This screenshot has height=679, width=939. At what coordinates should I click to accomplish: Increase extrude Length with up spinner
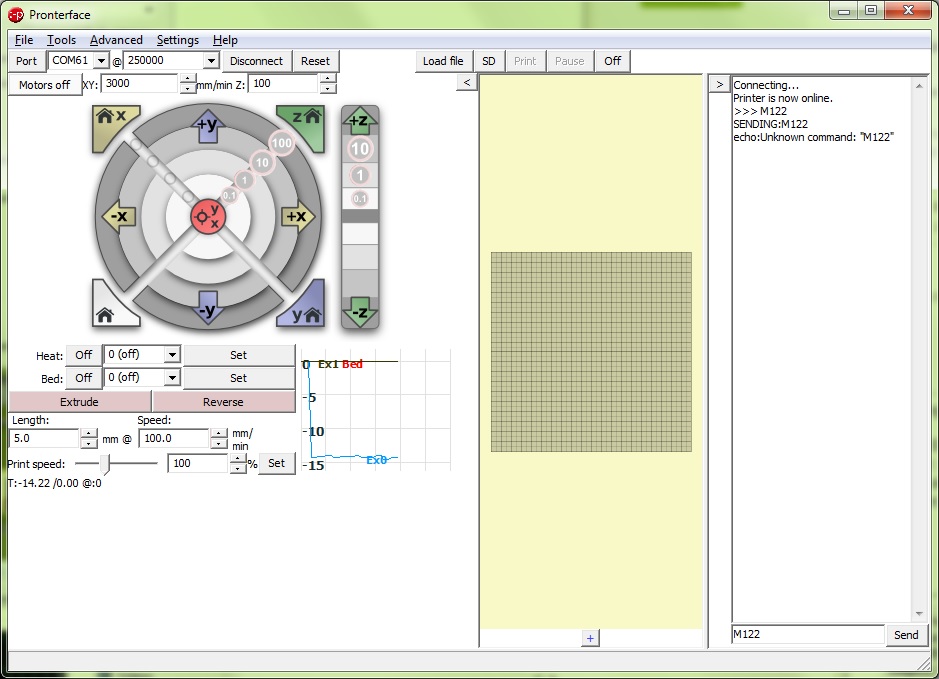pyautogui.click(x=89, y=434)
